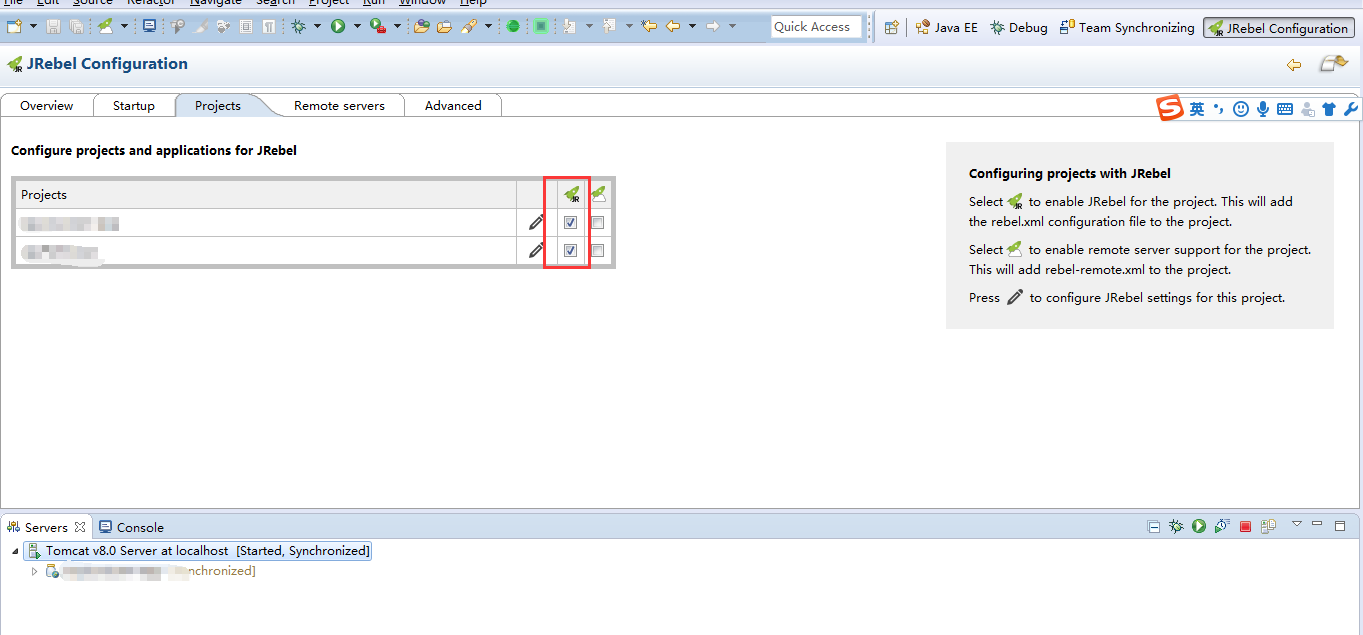The image size is (1363, 635).
Task: Click the yellow Back navigation arrow in toolbar
Action: point(673,26)
